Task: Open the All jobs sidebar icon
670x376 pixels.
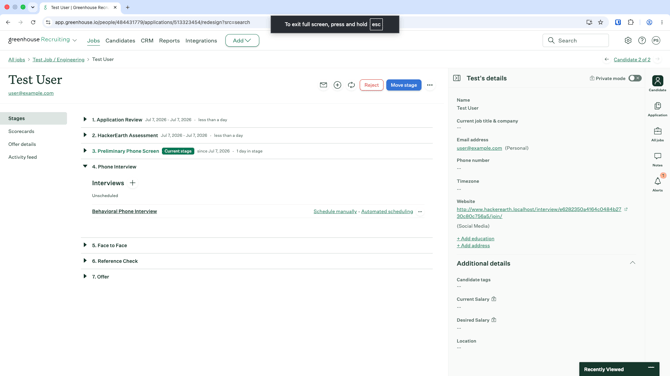Action: (657, 134)
